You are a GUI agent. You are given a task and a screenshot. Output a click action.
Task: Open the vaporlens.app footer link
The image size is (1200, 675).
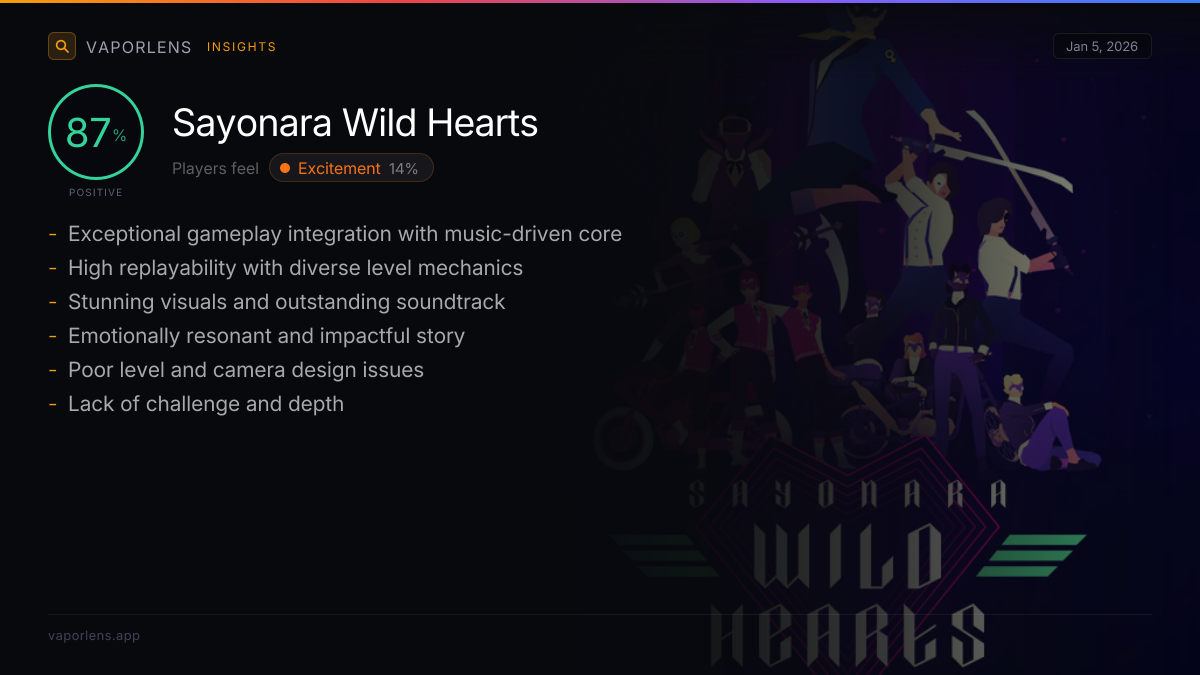94,635
